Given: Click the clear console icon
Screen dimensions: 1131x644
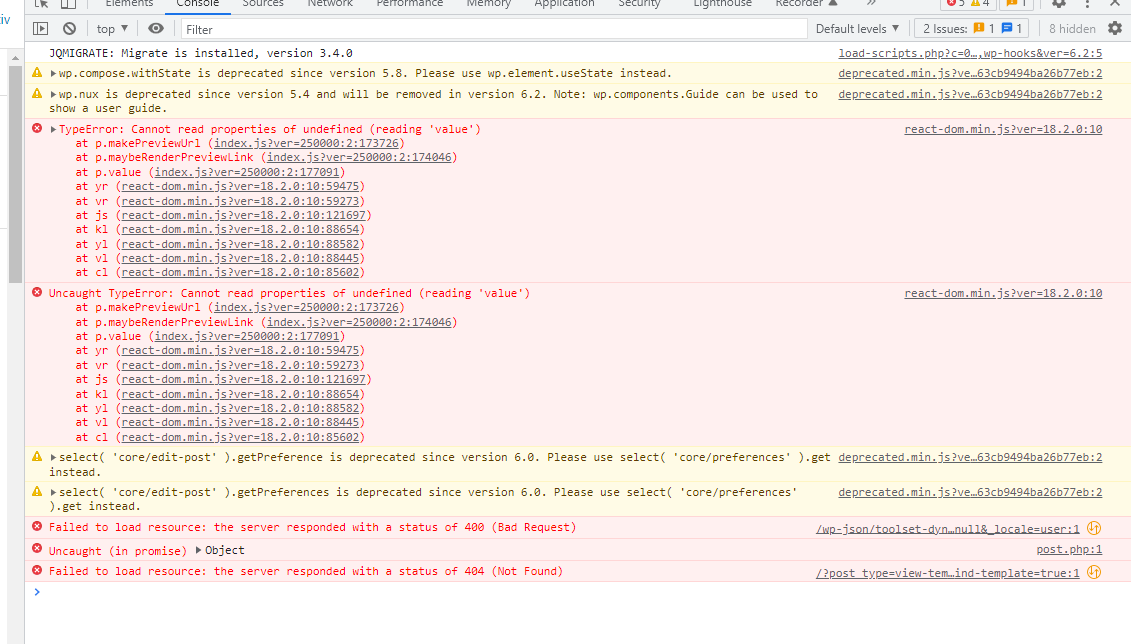Looking at the screenshot, I should [x=69, y=28].
